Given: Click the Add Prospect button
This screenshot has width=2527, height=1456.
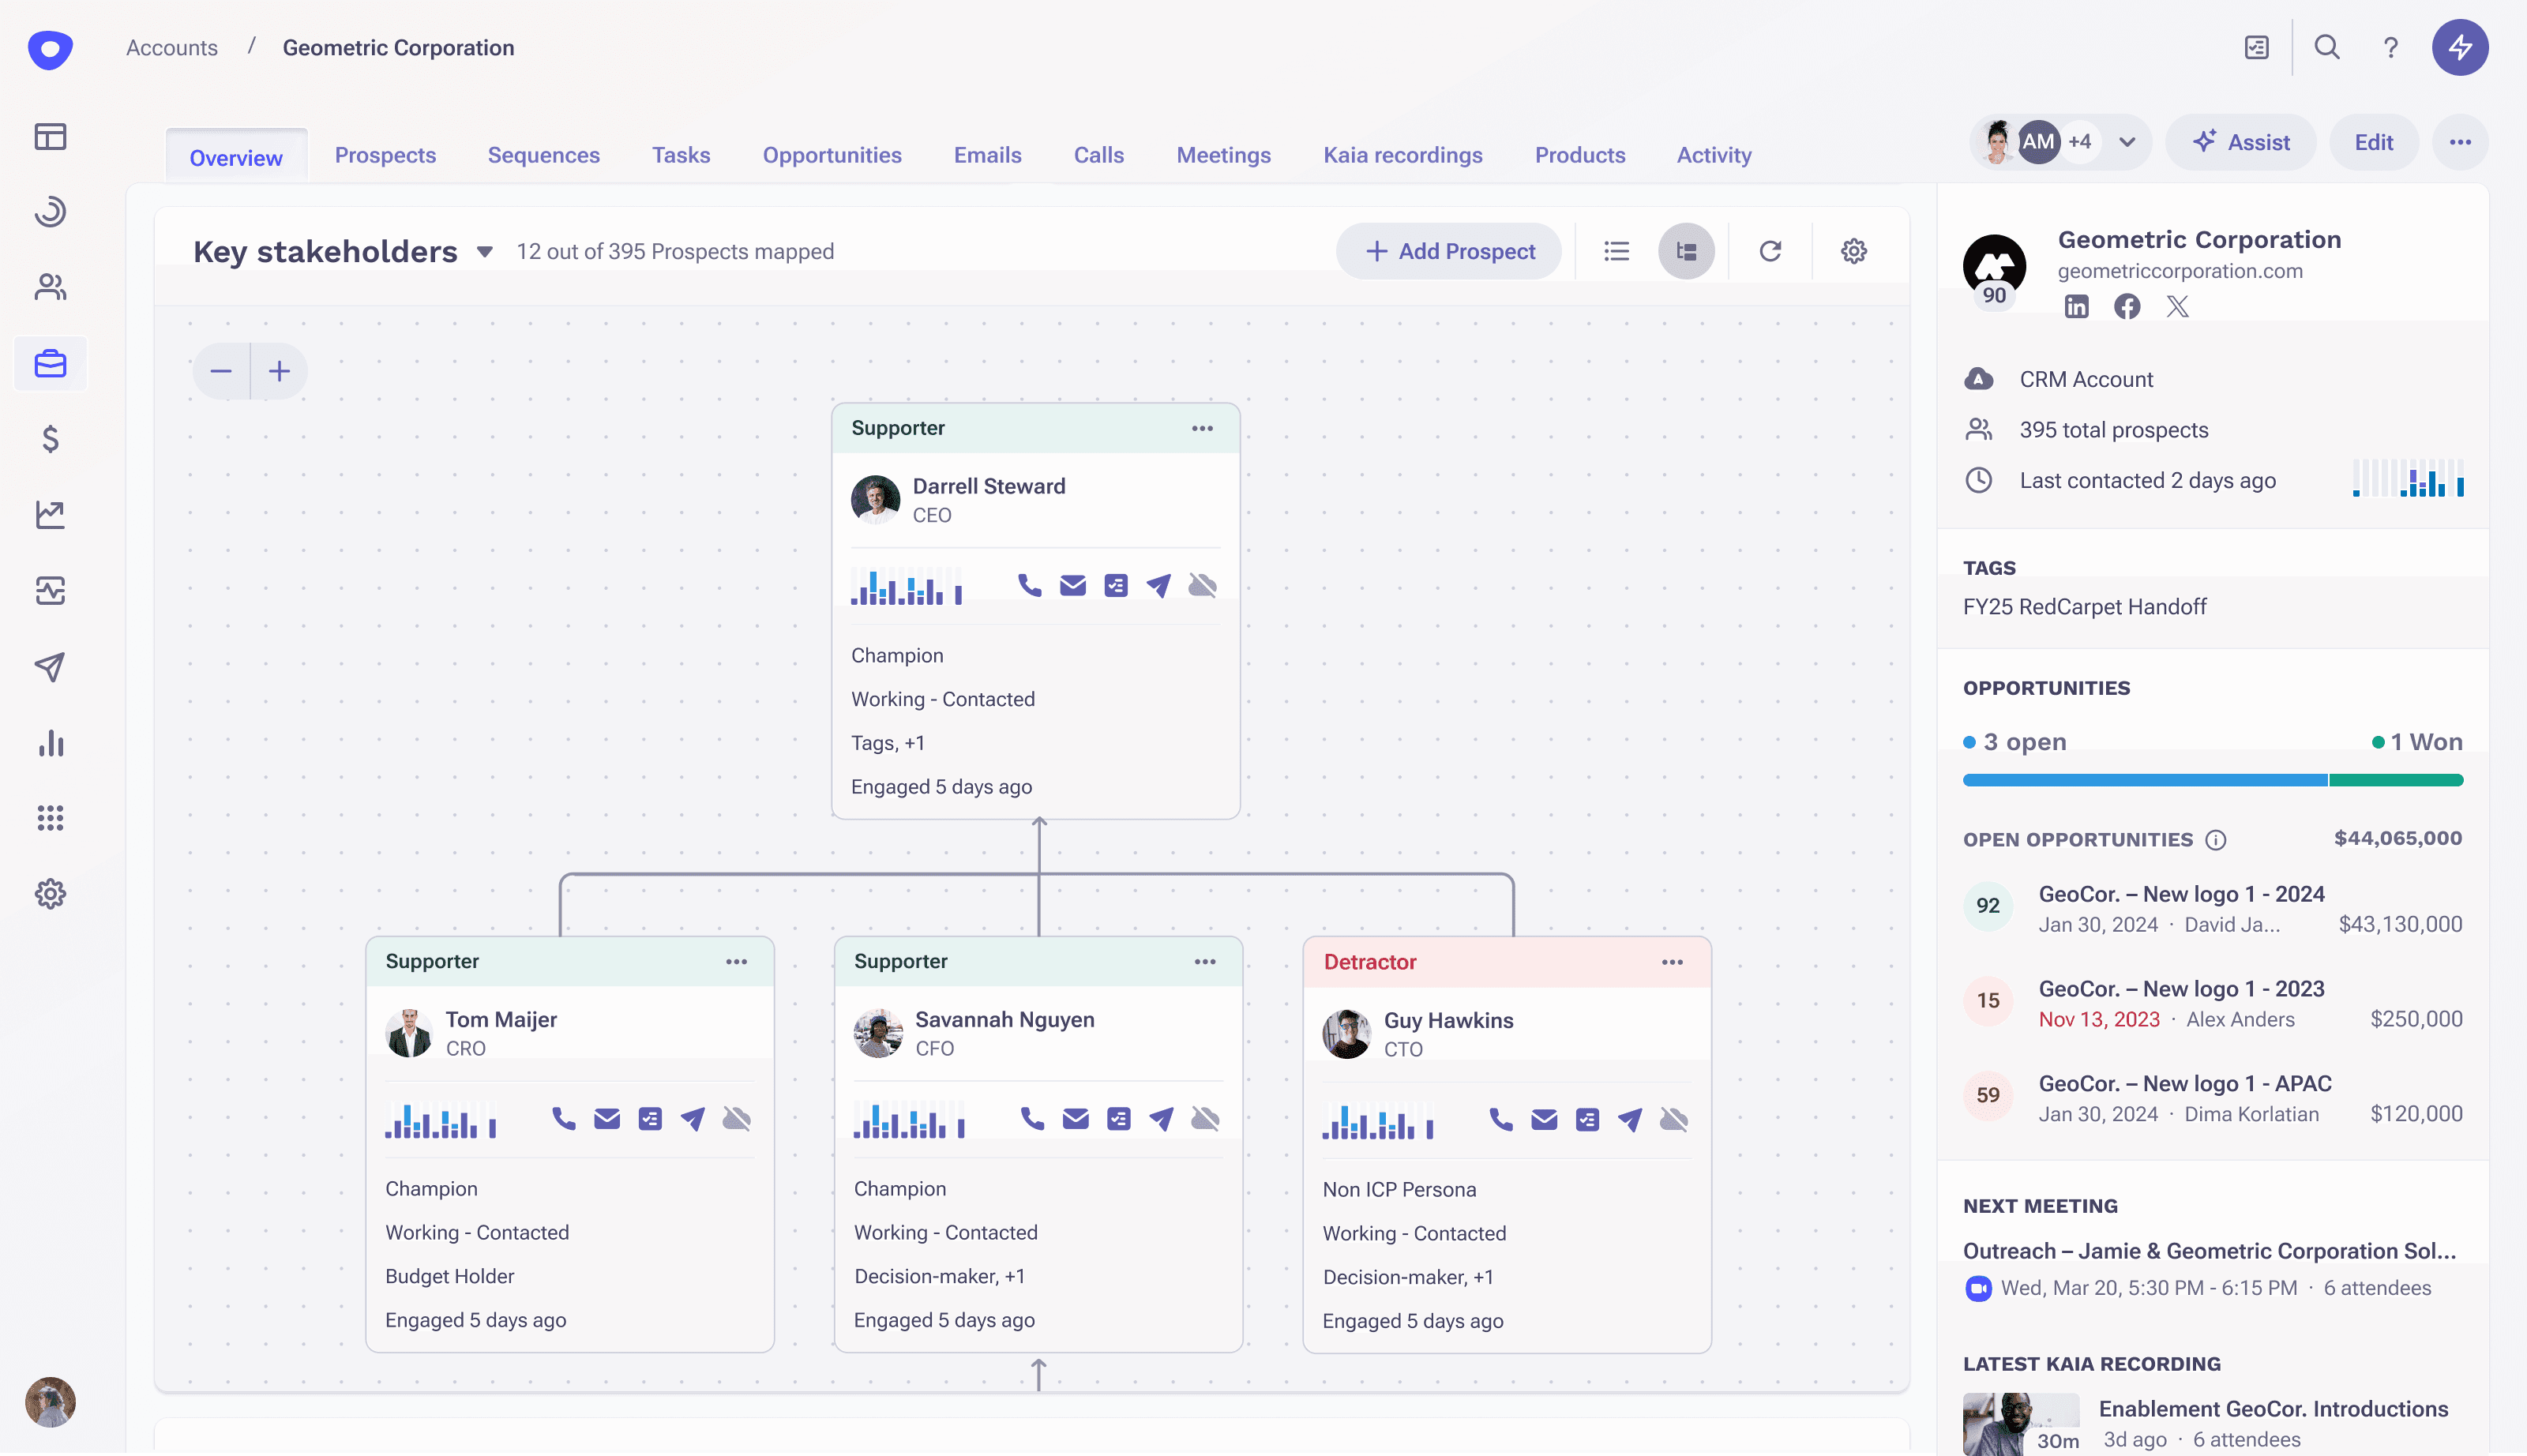Looking at the screenshot, I should 1449,251.
